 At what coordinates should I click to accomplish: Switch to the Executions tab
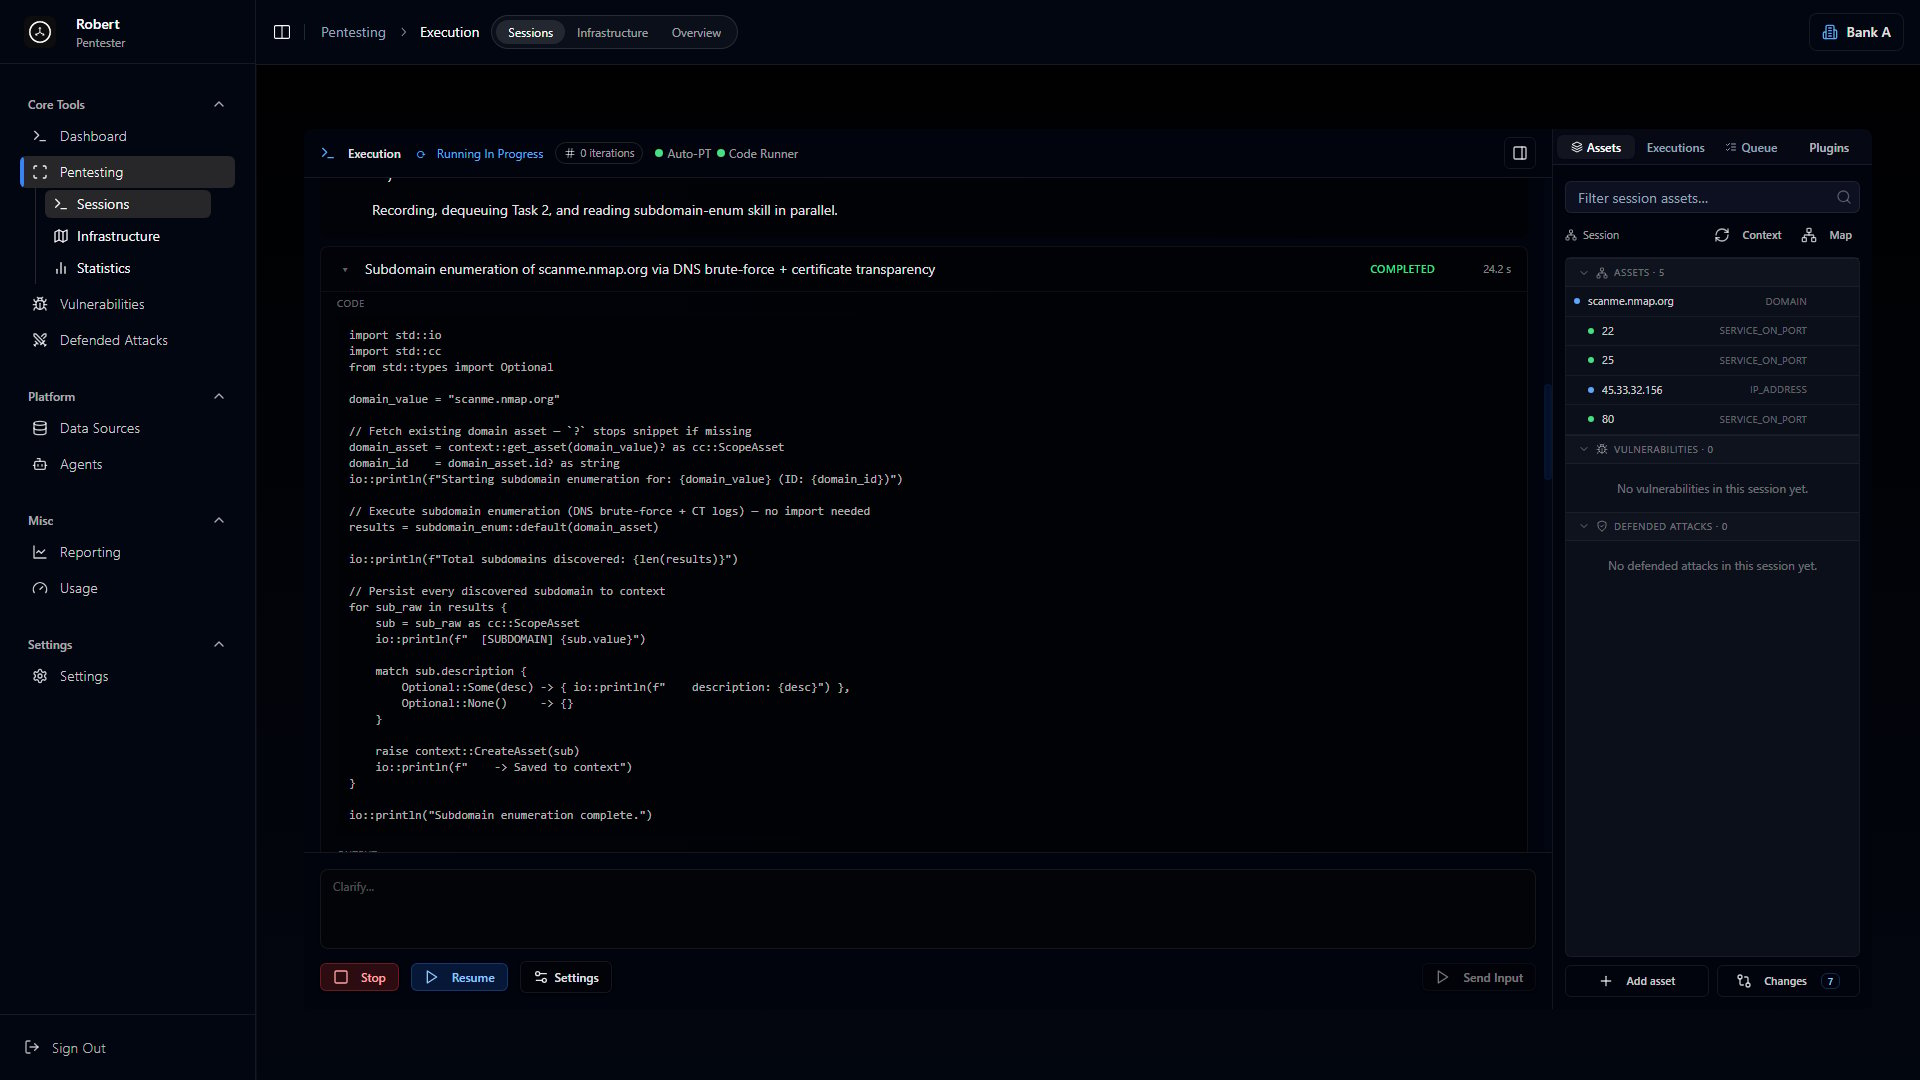1675,148
